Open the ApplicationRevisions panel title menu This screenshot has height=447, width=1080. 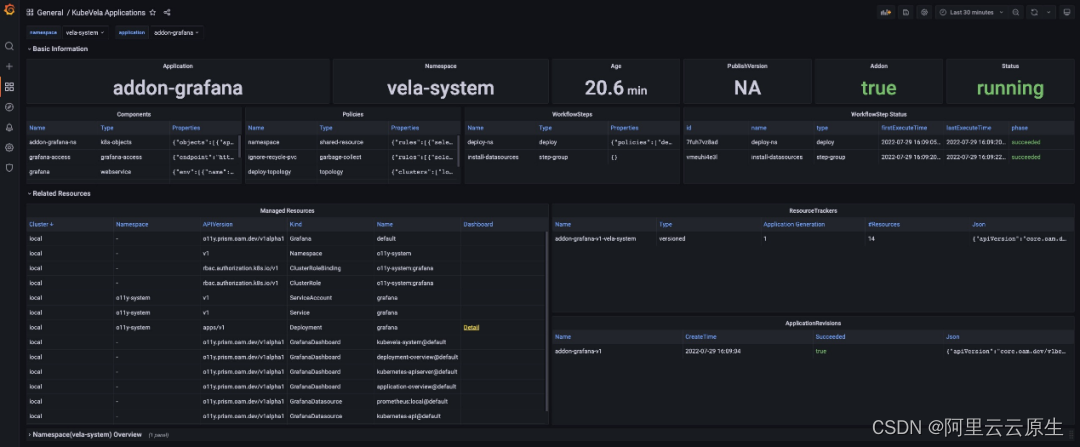[813, 323]
